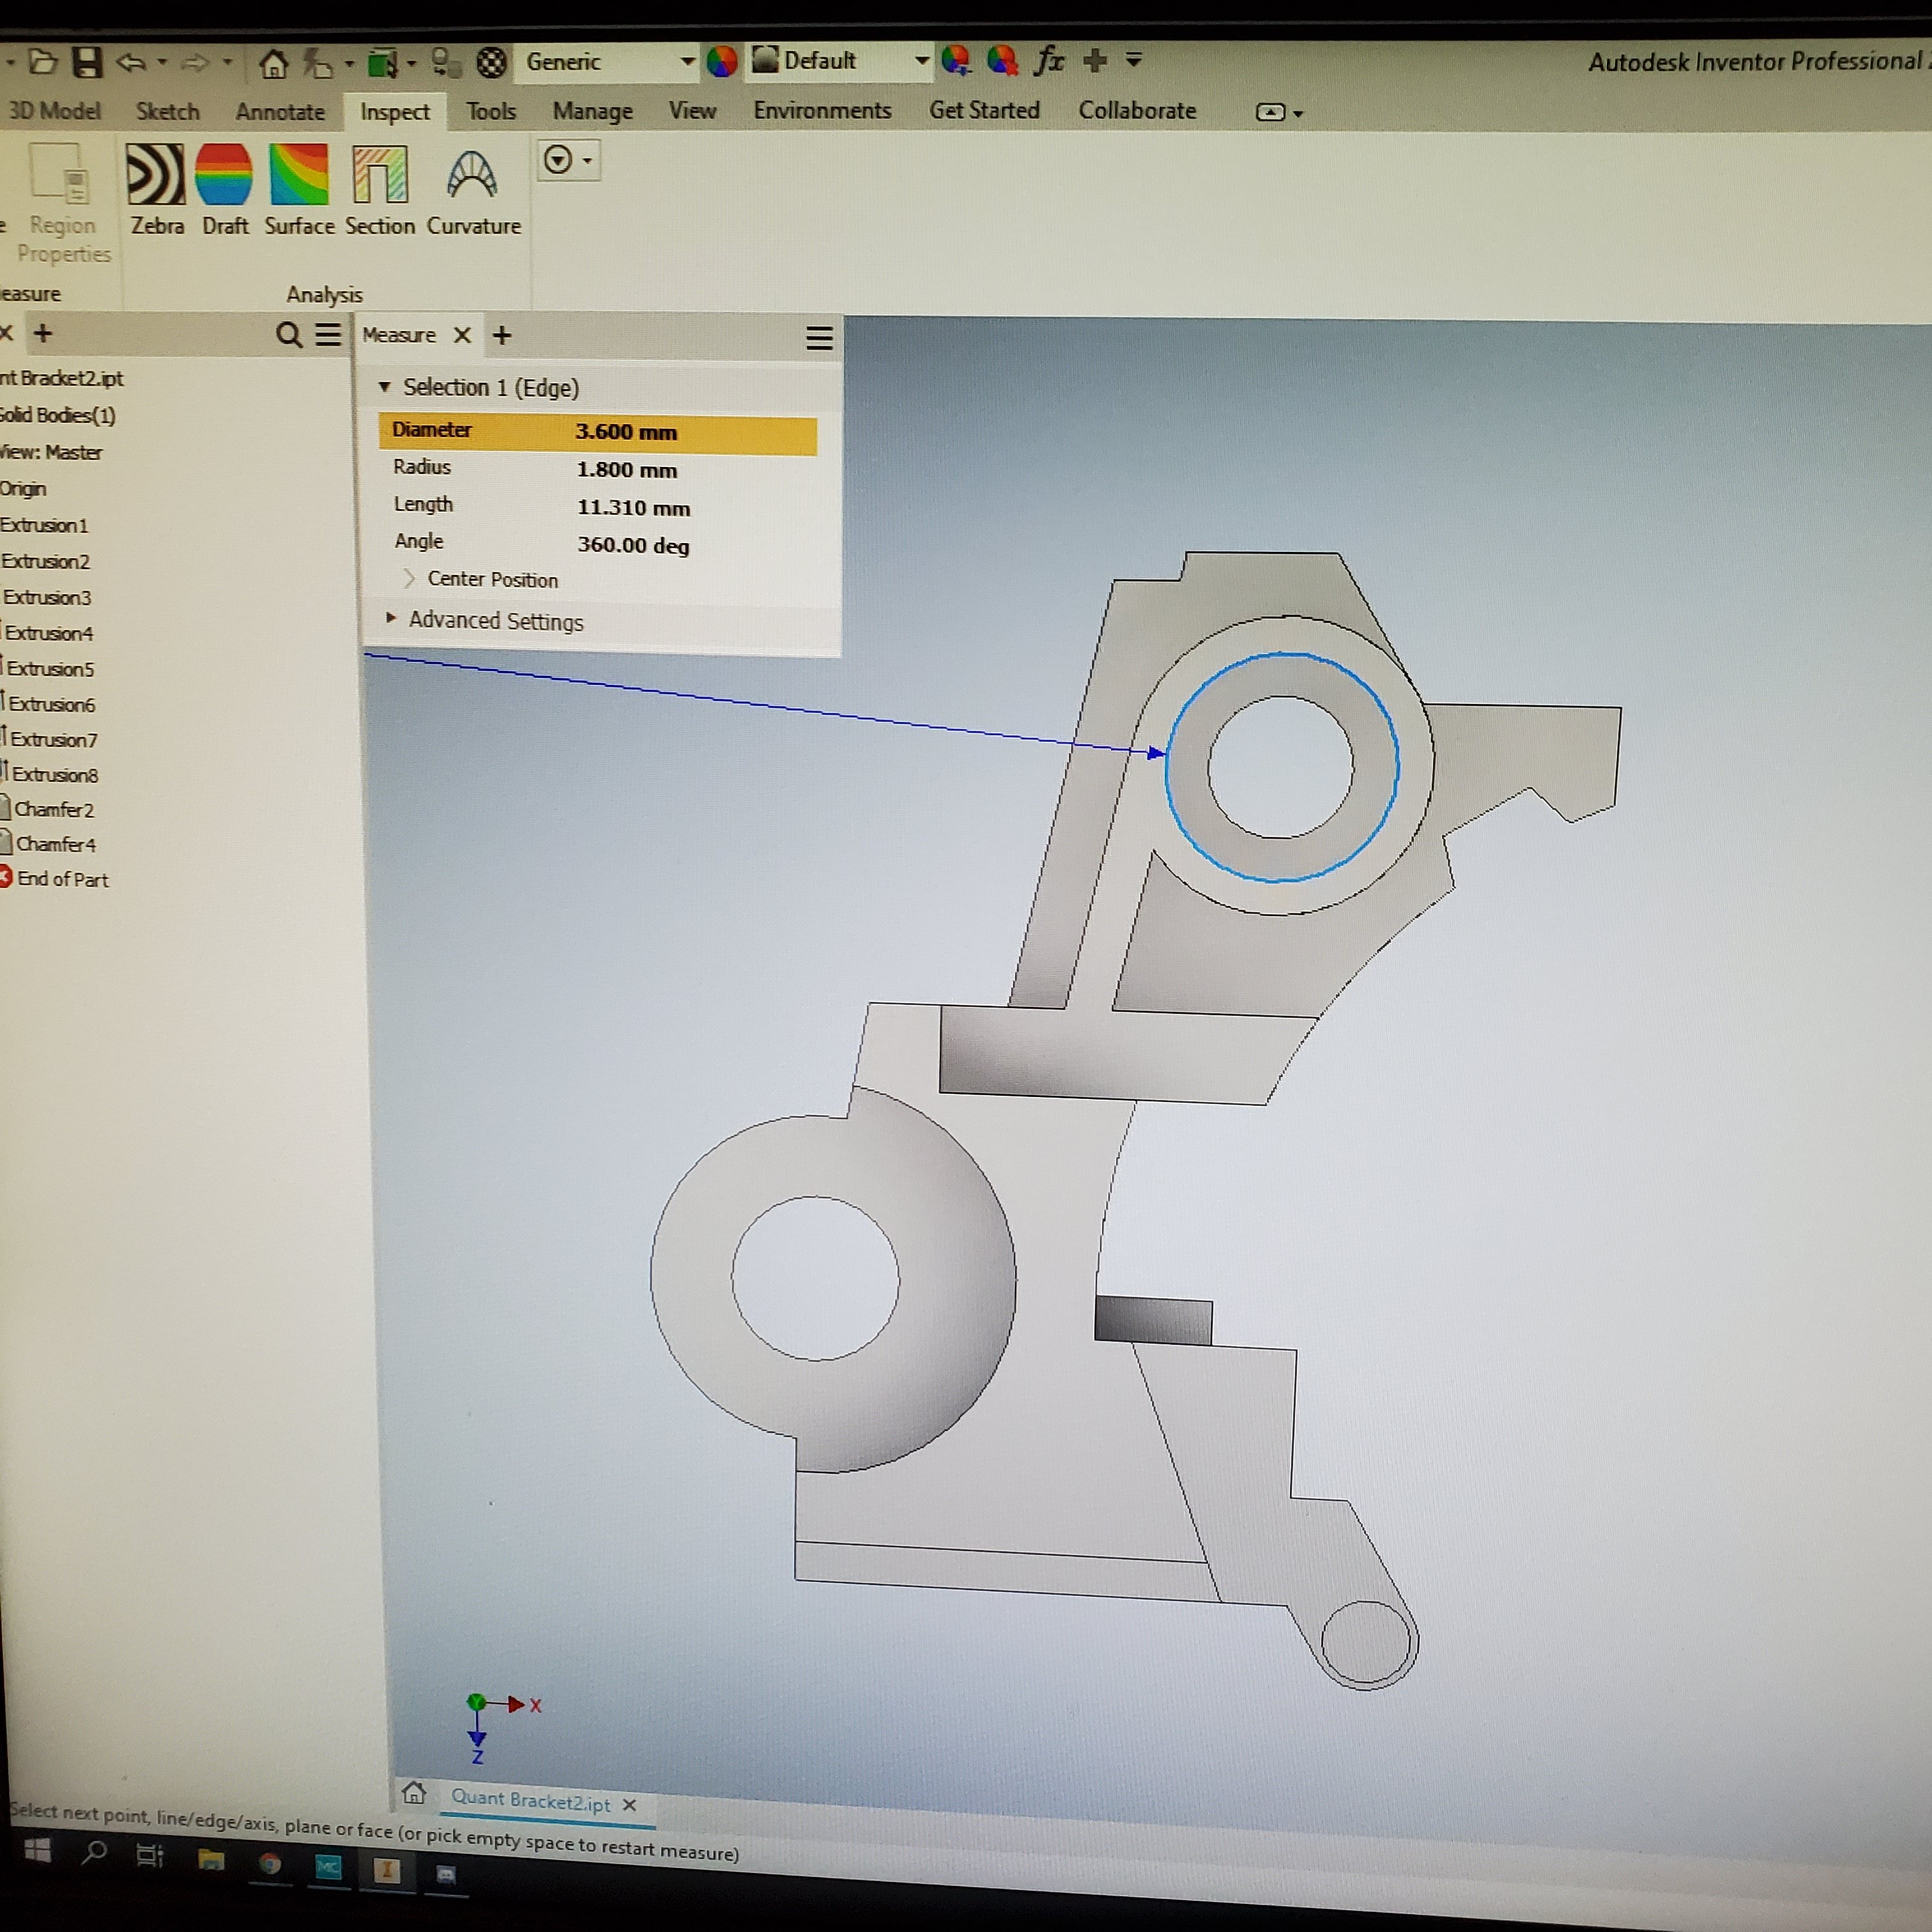The image size is (1932, 1932).
Task: Open the Undo history dropdown arrow
Action: [162, 63]
